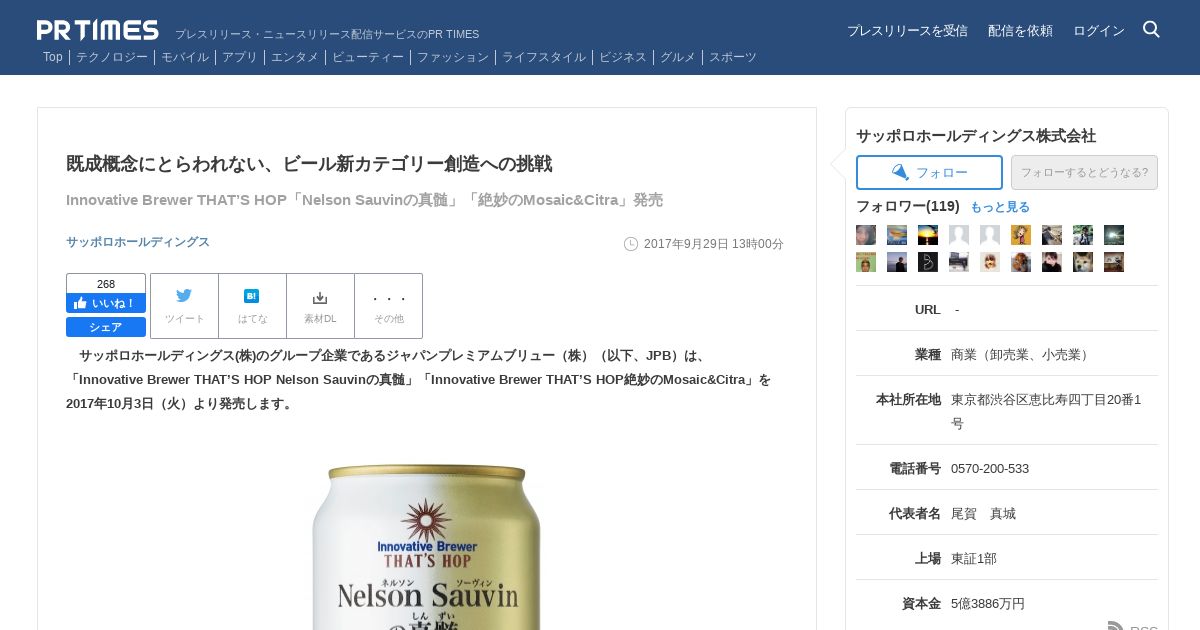This screenshot has height=630, width=1200.
Task: Open 配信を依頼 in header
Action: pos(1020,31)
